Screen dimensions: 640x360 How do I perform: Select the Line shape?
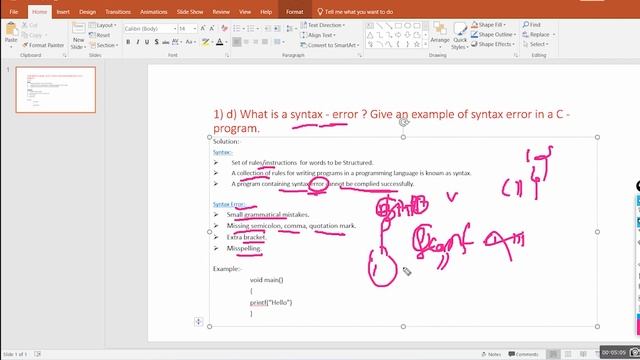pyautogui.click(x=380, y=26)
